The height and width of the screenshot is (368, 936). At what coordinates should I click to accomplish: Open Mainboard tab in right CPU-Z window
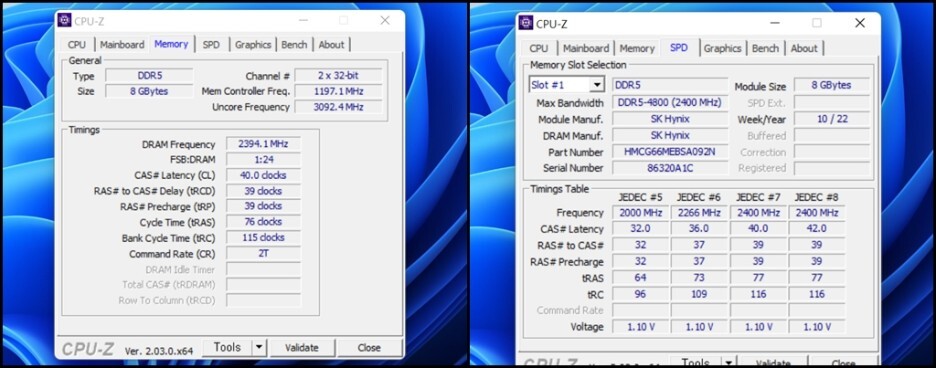pyautogui.click(x=586, y=48)
